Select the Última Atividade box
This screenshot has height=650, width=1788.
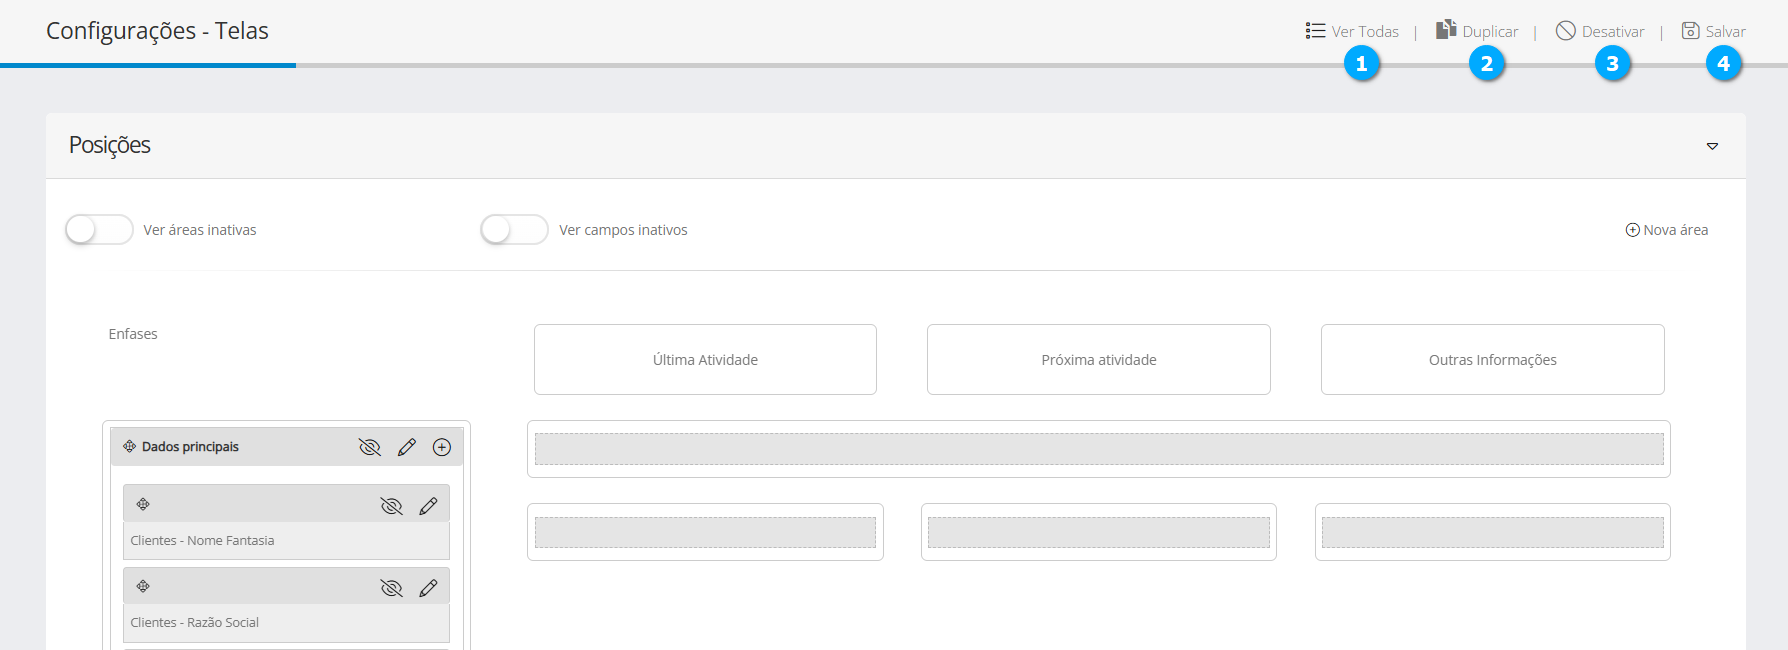coord(705,360)
